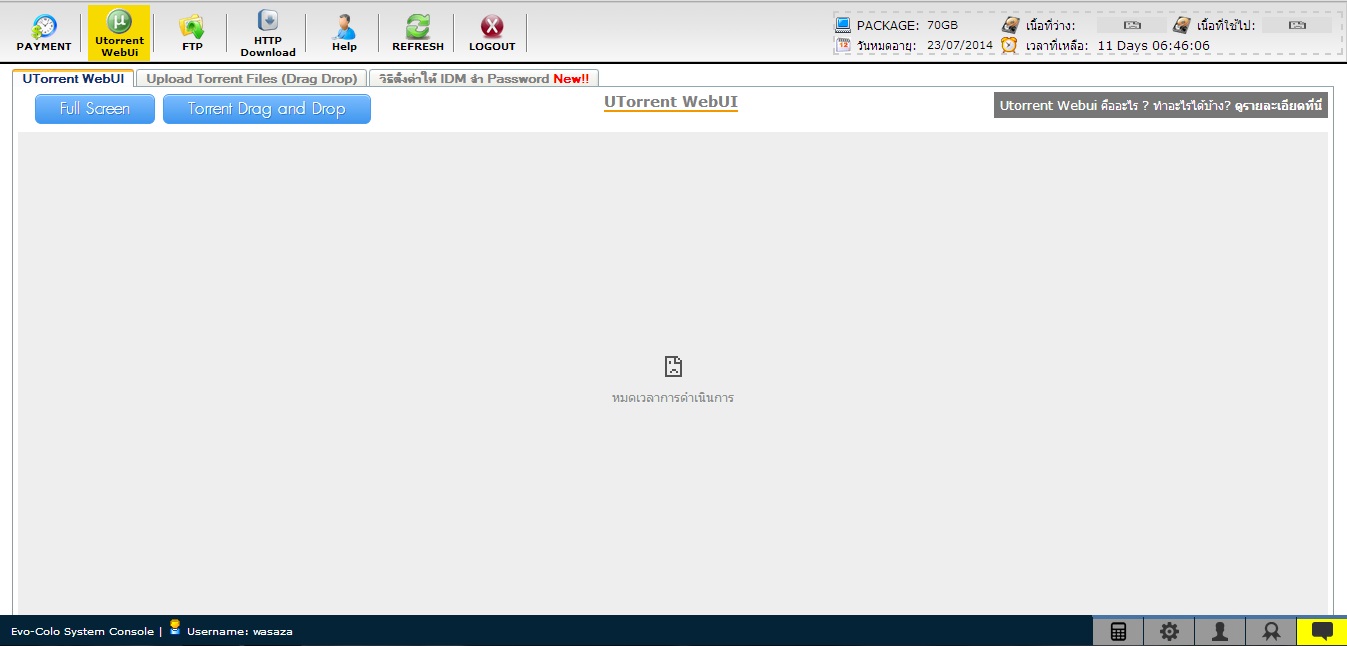
Task: Open the award ribbon icon in bottom bar
Action: pos(1271,631)
